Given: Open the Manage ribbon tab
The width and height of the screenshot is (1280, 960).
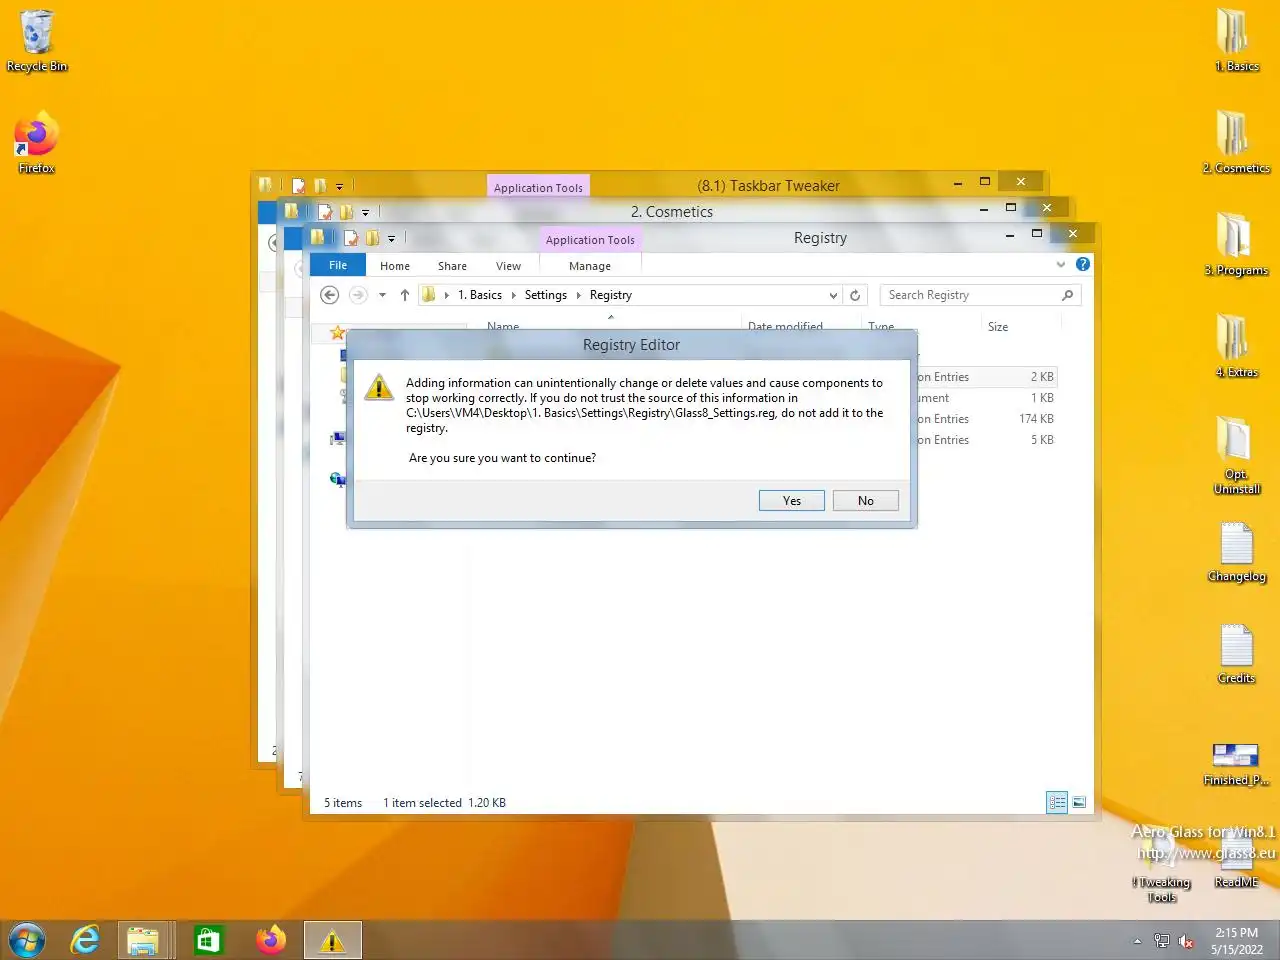Looking at the screenshot, I should tap(590, 266).
